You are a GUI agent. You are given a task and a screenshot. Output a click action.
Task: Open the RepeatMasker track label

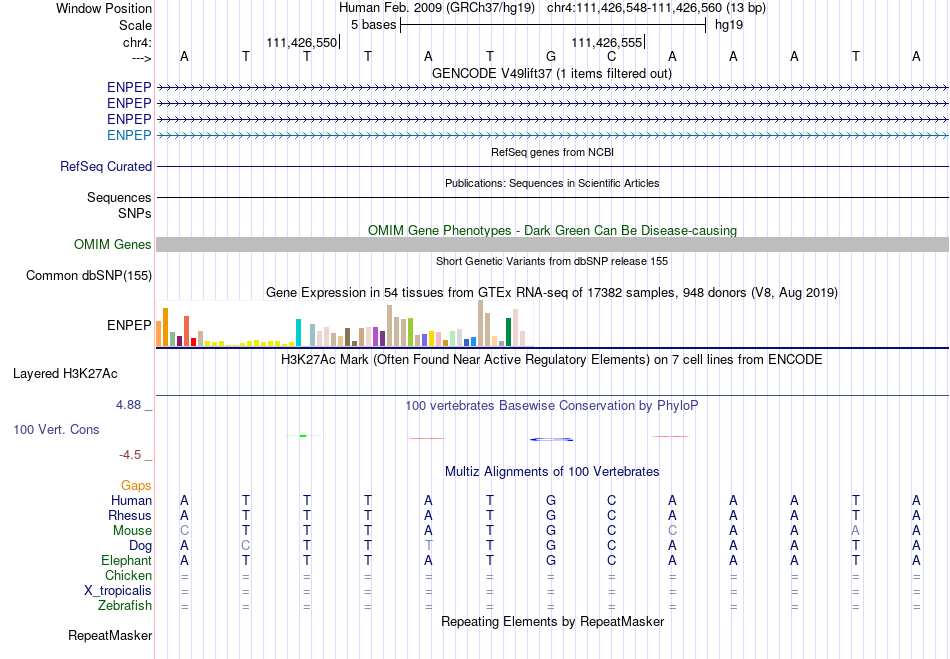coord(110,635)
